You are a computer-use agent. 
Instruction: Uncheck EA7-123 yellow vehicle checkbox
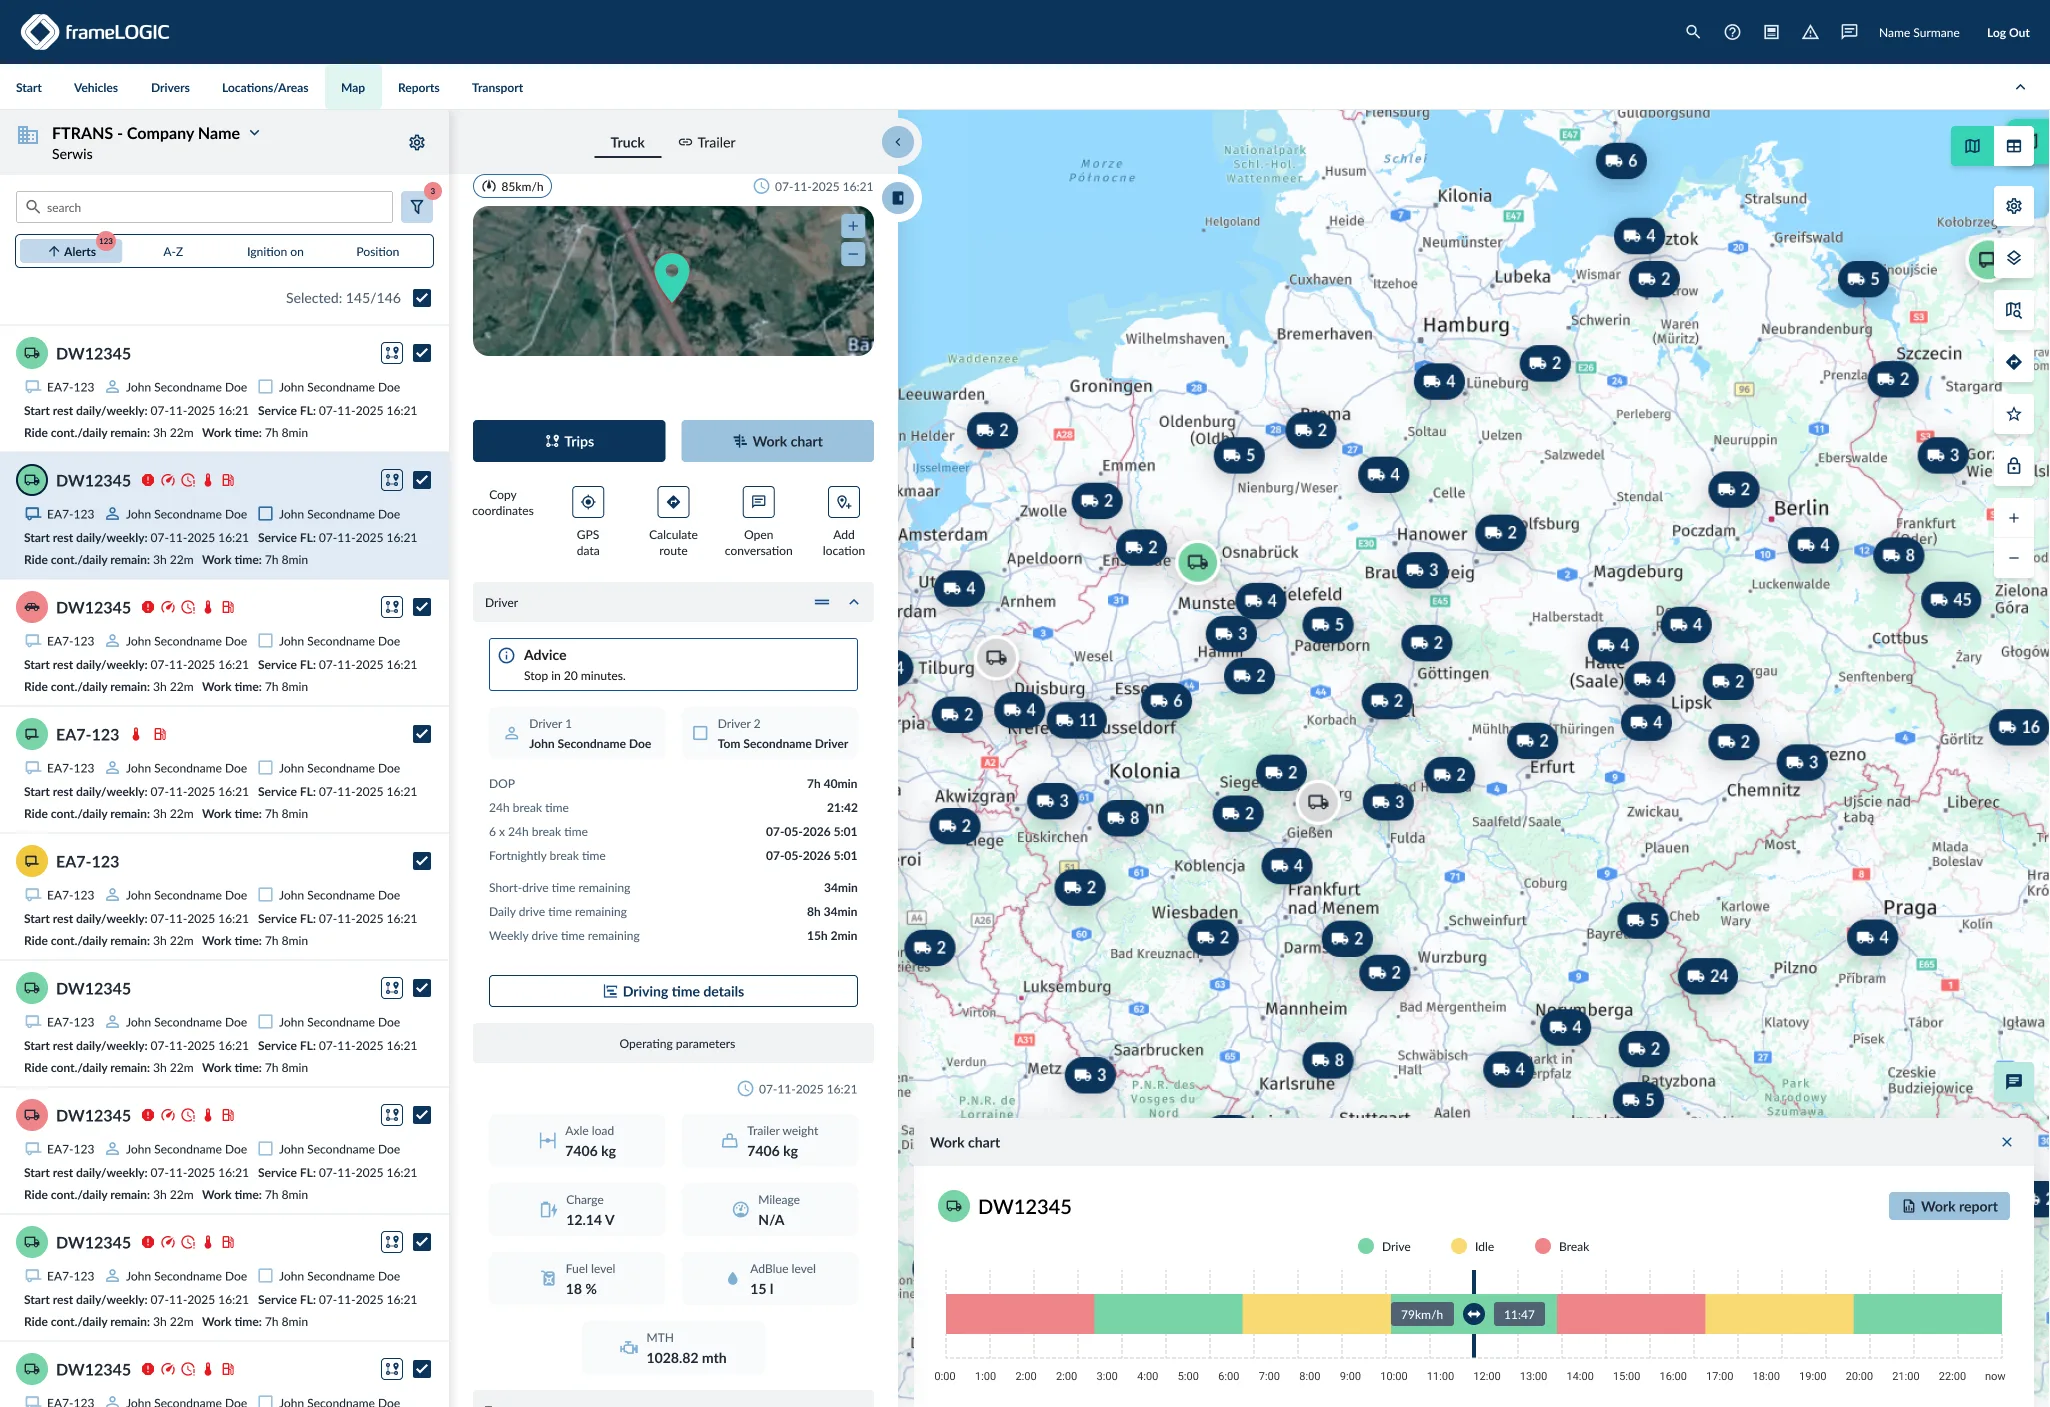pos(422,861)
